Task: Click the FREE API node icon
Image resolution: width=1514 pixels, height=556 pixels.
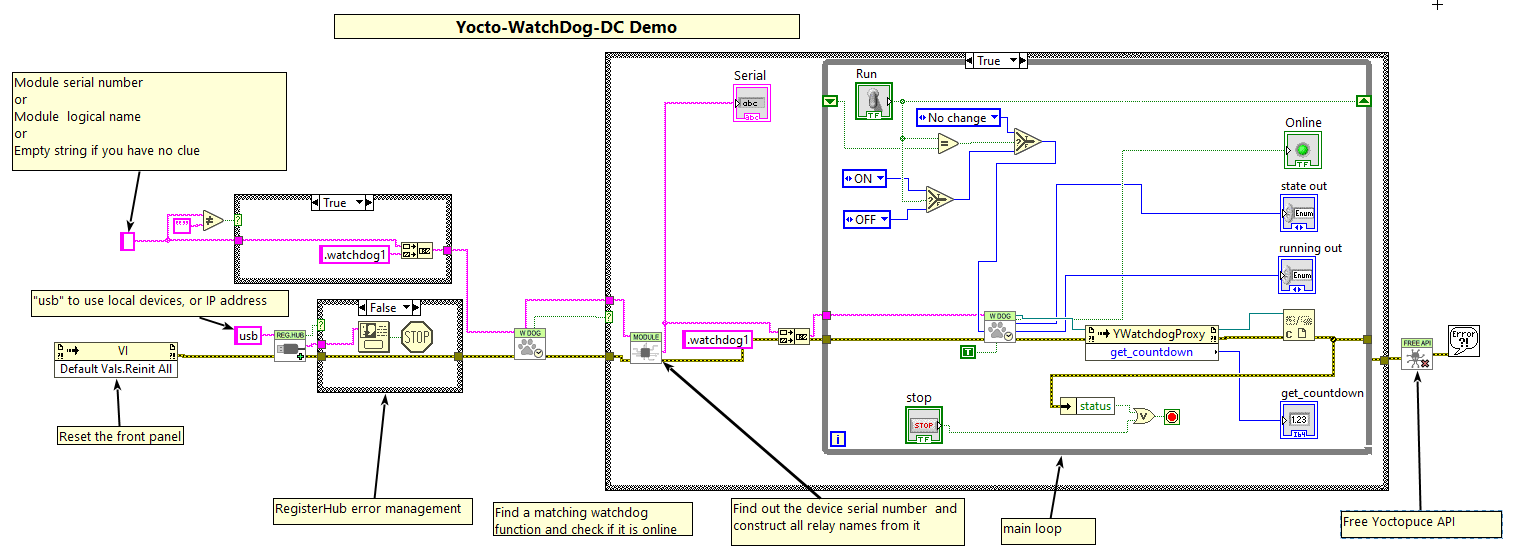Action: click(1416, 353)
